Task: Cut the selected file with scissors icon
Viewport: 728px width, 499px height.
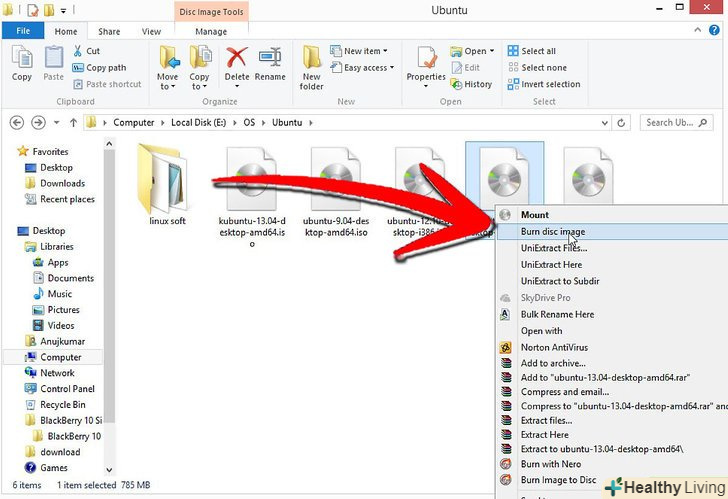Action: [x=87, y=51]
